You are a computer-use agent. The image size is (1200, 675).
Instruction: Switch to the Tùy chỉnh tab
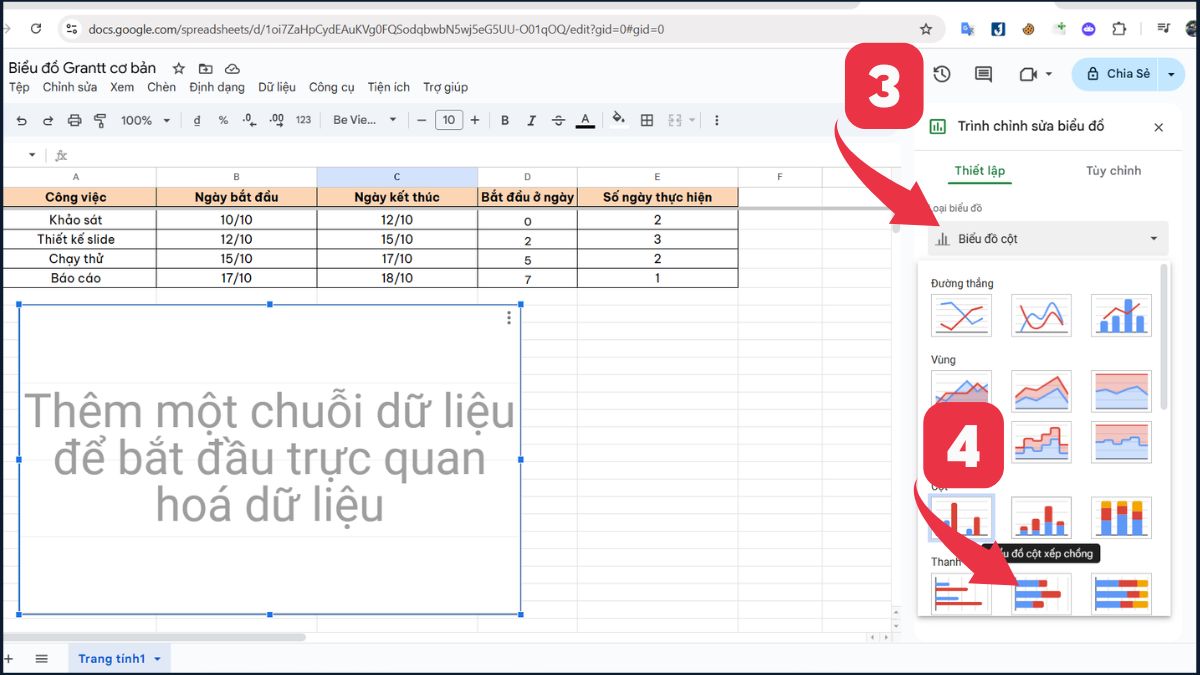point(1112,170)
